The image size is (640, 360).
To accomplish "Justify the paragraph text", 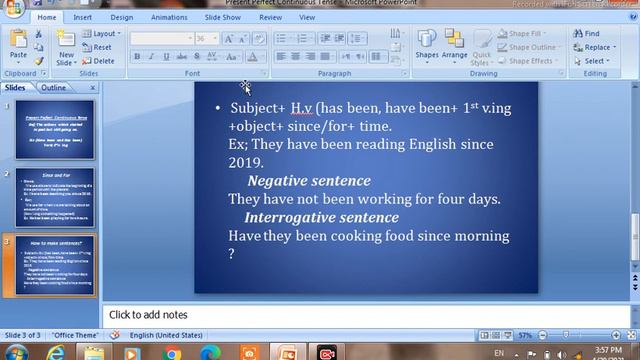I will [x=325, y=56].
